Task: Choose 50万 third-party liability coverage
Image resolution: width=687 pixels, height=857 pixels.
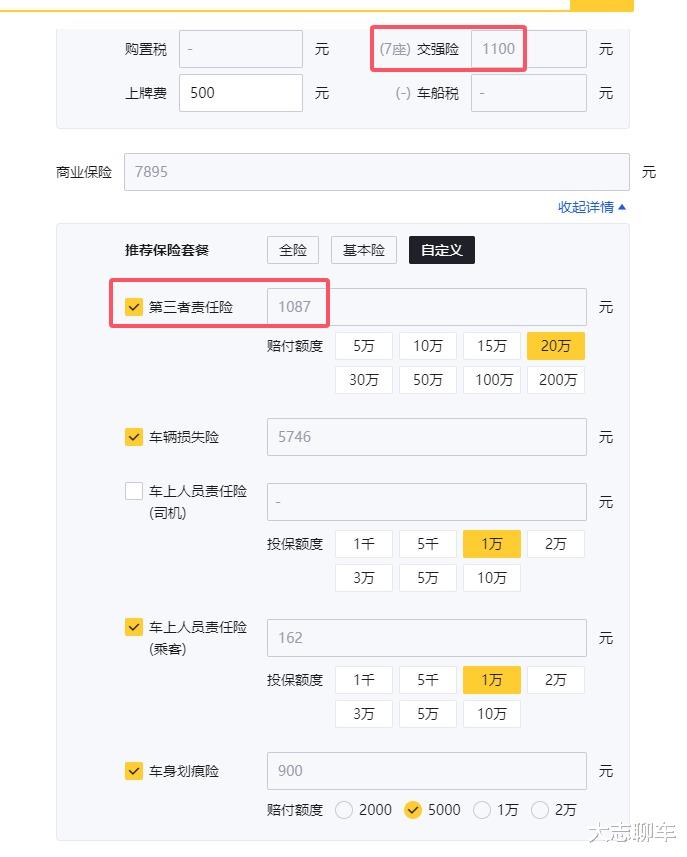Action: pos(428,380)
